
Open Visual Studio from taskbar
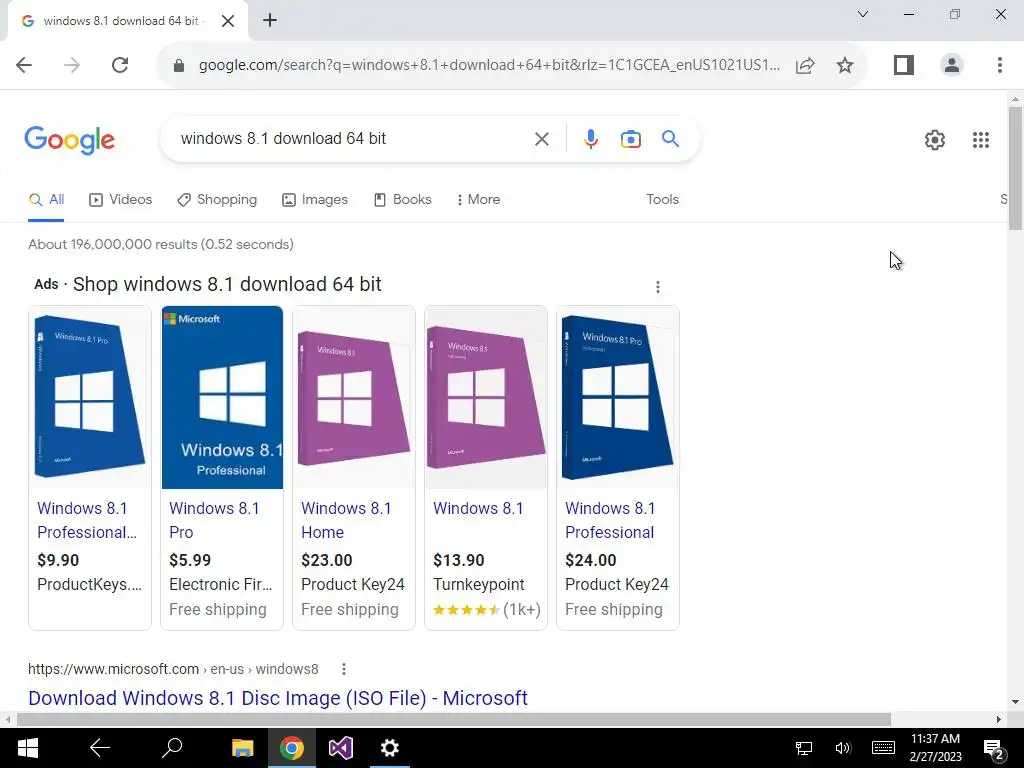click(x=340, y=748)
